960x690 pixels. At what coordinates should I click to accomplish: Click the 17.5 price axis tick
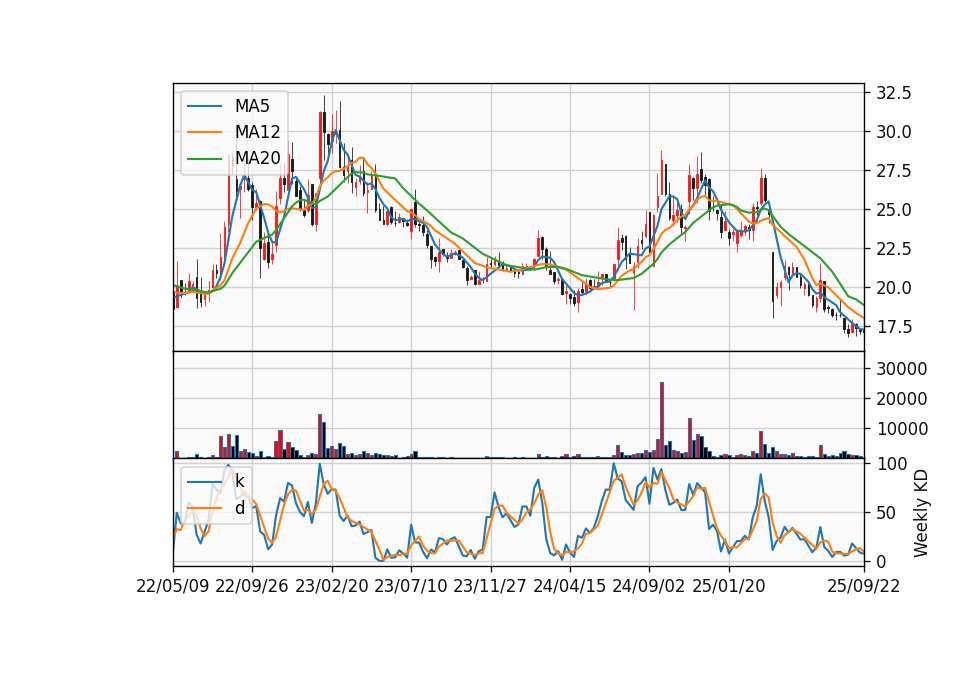[894, 327]
